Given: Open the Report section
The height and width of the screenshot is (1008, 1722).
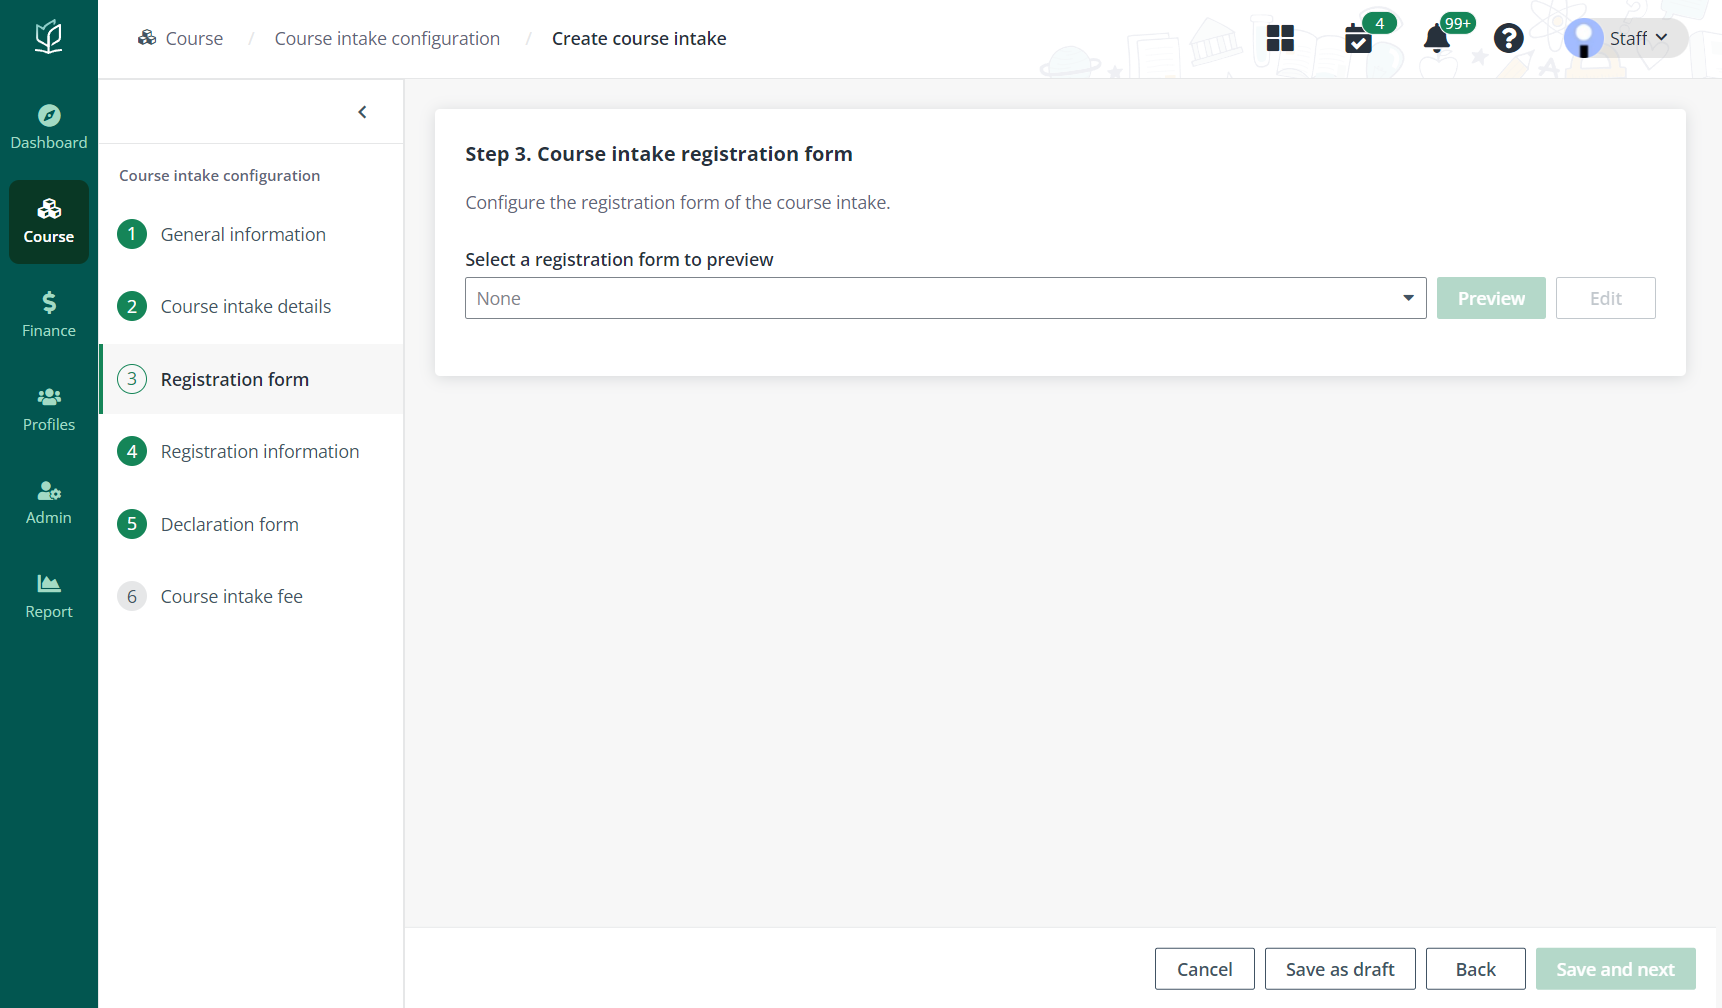Looking at the screenshot, I should pos(49,597).
